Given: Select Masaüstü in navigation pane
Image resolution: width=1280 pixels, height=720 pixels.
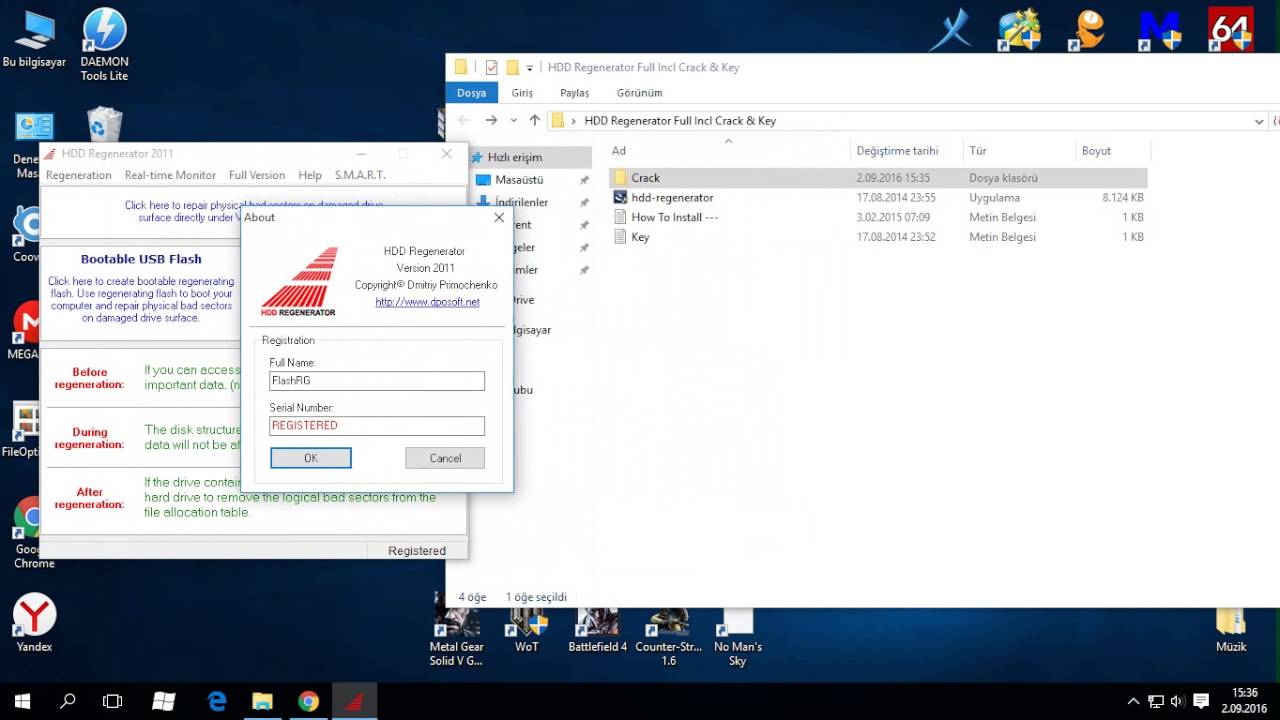Looking at the screenshot, I should (519, 180).
